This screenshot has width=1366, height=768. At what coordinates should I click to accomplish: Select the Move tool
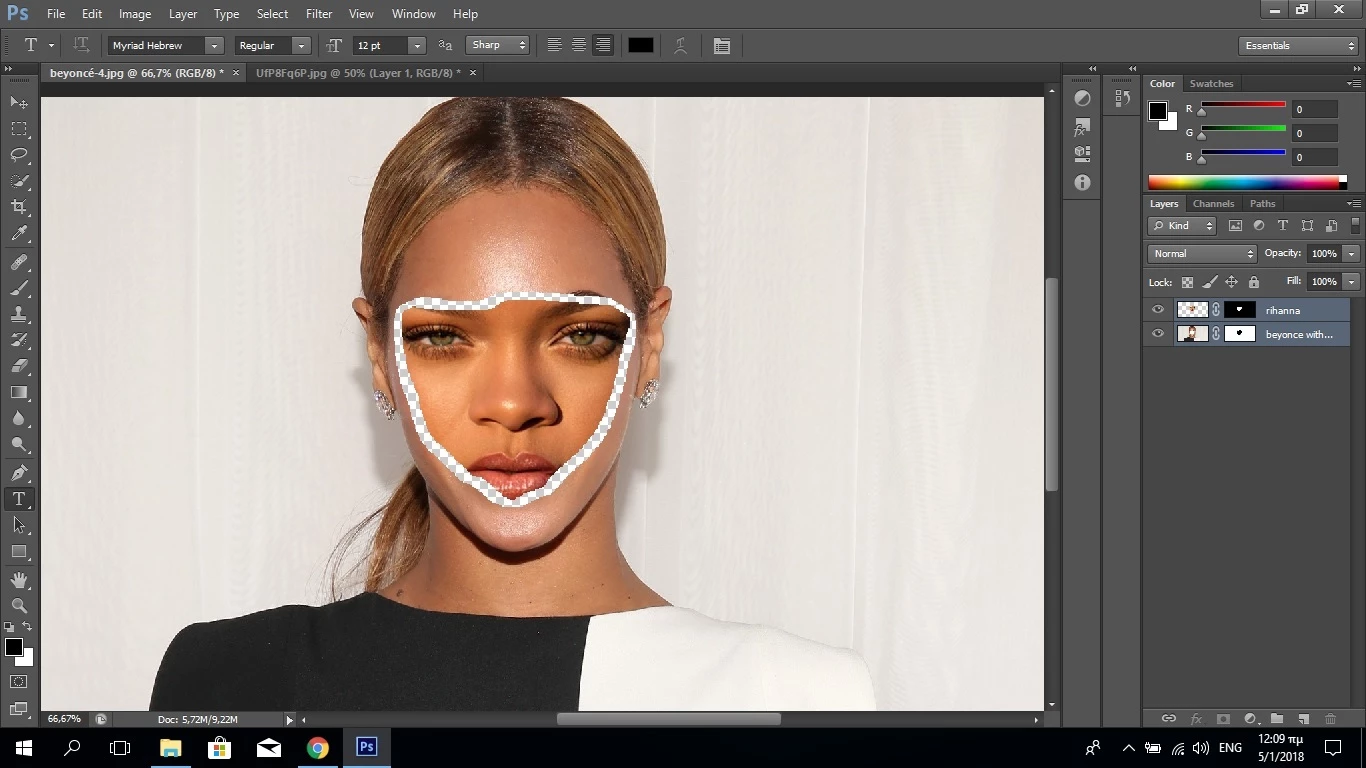click(19, 103)
